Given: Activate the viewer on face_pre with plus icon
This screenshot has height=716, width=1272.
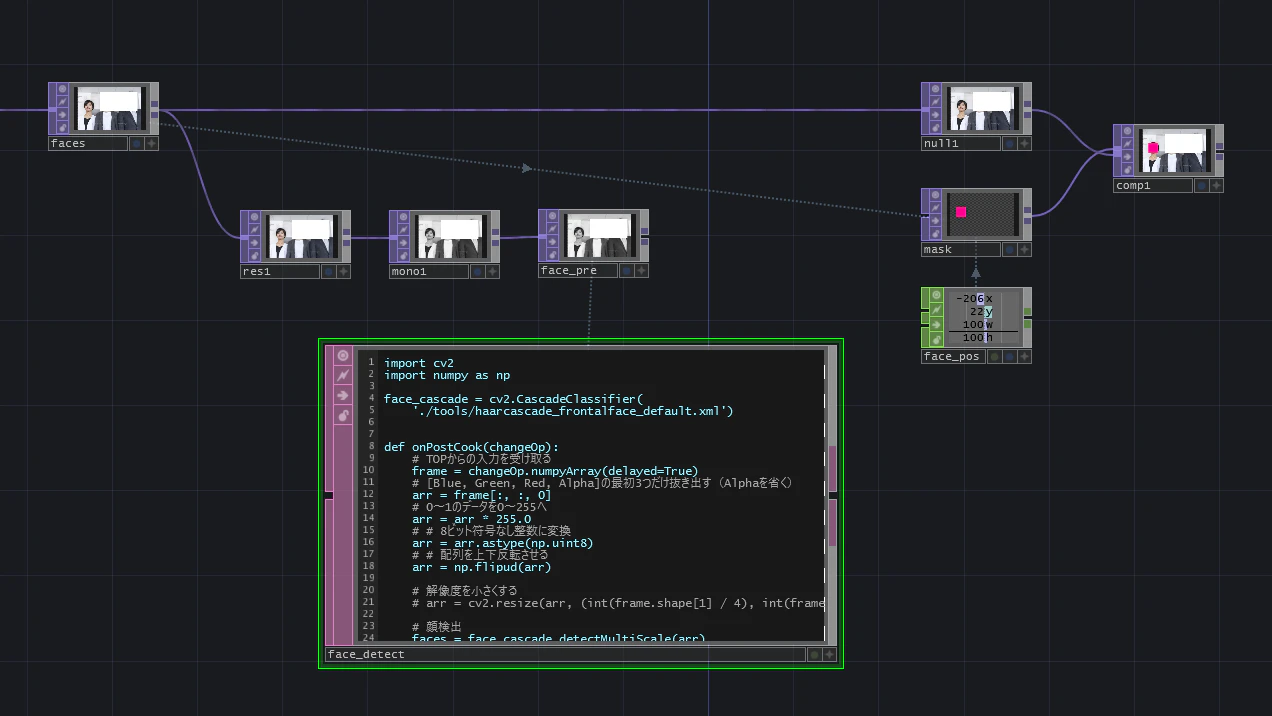Looking at the screenshot, I should click(641, 271).
